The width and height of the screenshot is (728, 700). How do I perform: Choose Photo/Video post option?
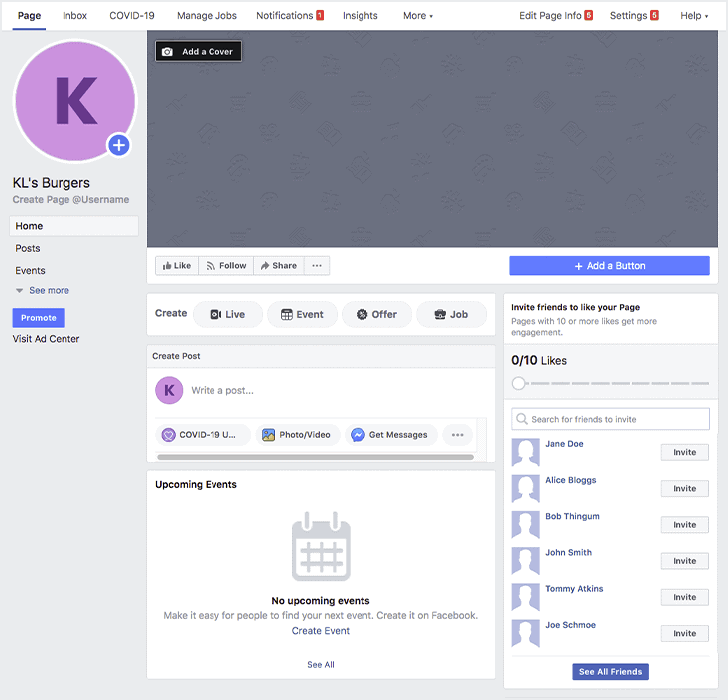298,435
